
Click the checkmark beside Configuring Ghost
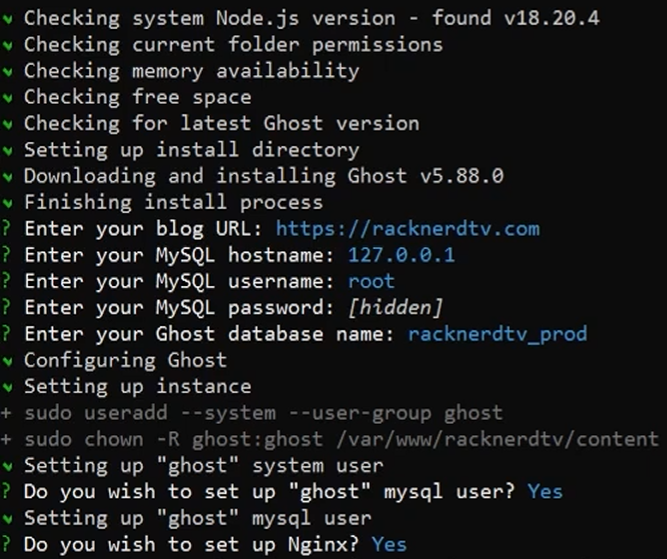tap(7, 362)
